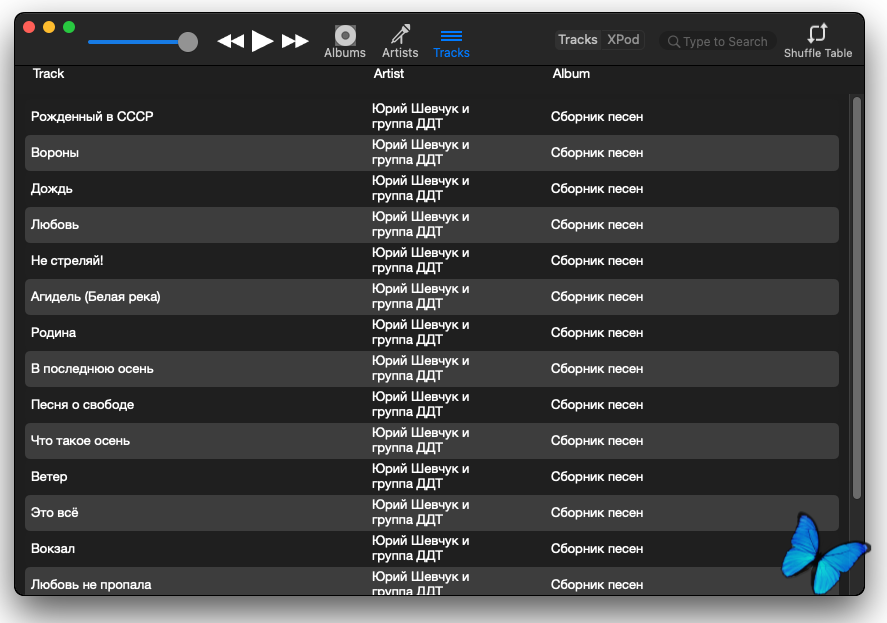Viewport: 887px width, 623px height.
Task: Select the track Рожденный в СССР
Action: 92,117
